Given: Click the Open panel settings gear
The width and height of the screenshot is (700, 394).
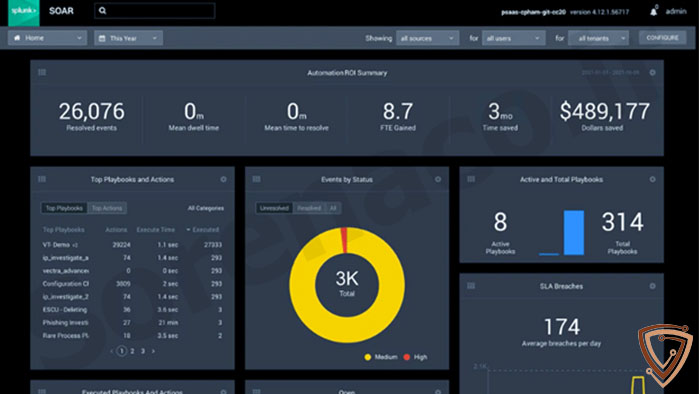Looking at the screenshot, I should coord(438,391).
